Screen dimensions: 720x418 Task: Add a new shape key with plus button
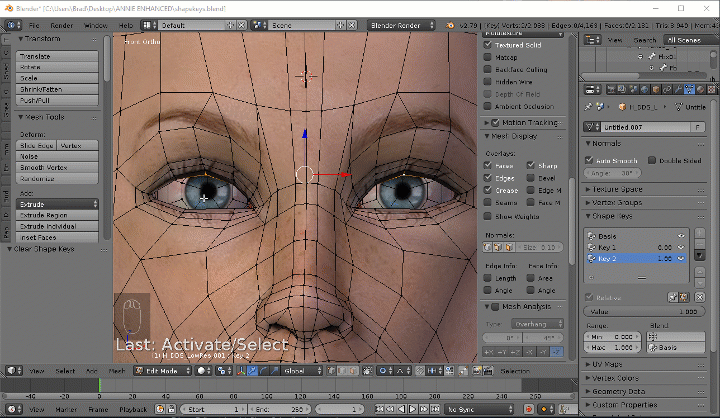coord(699,234)
